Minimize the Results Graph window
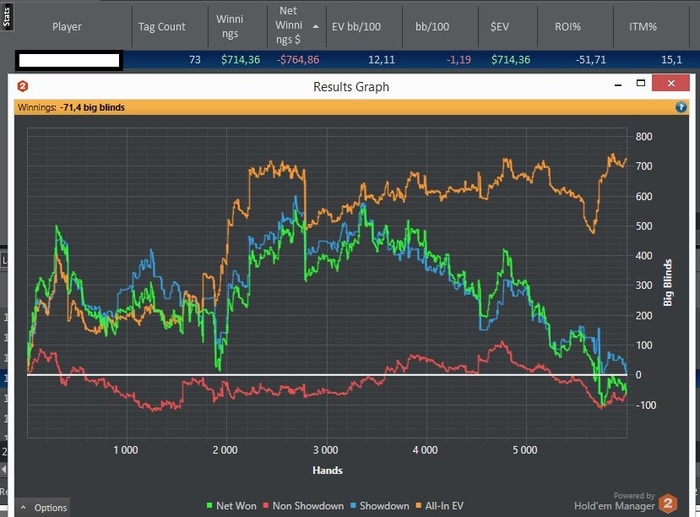This screenshot has width=700, height=517. (618, 84)
